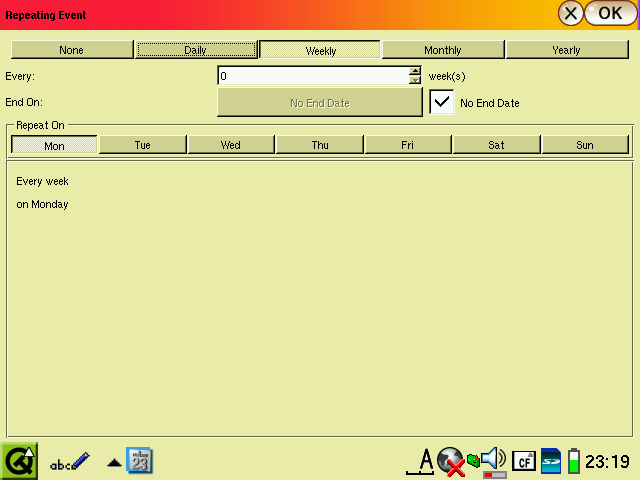
Task: Select None to disable repeating
Action: (x=72, y=50)
